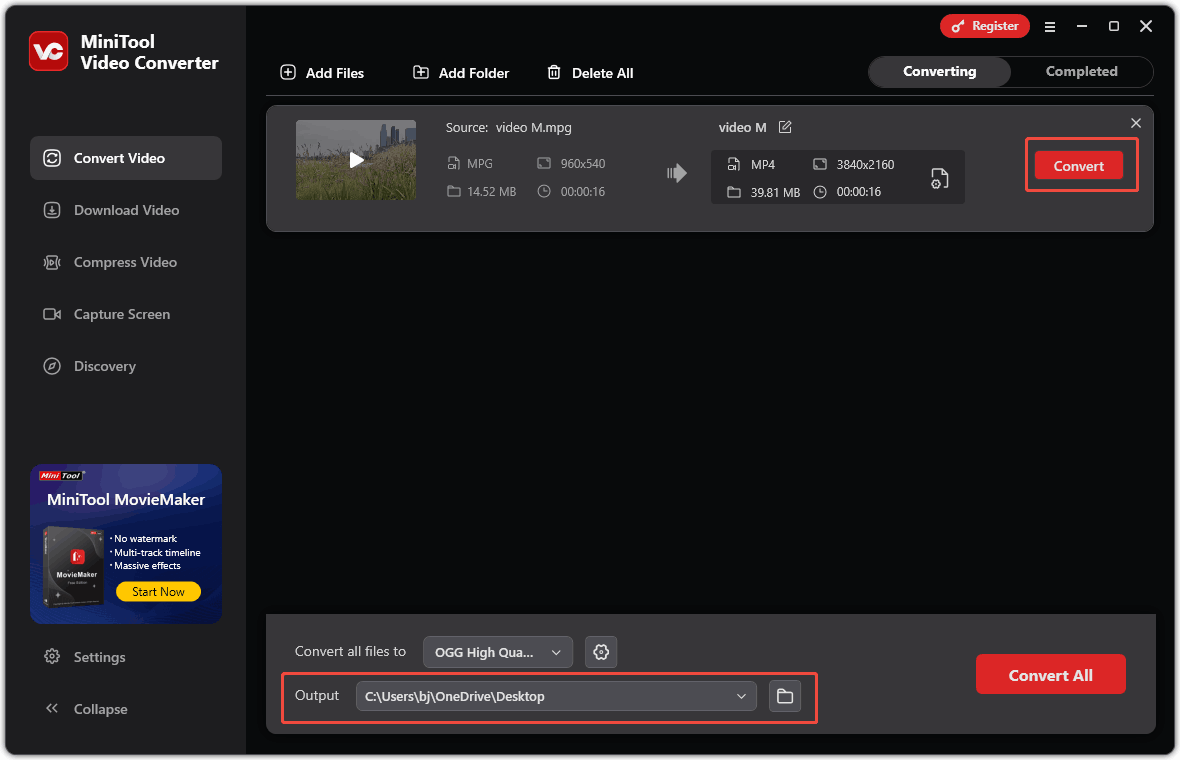This screenshot has height=760, width=1180.
Task: Click Start Now in MovieMaker ad
Action: pyautogui.click(x=158, y=591)
